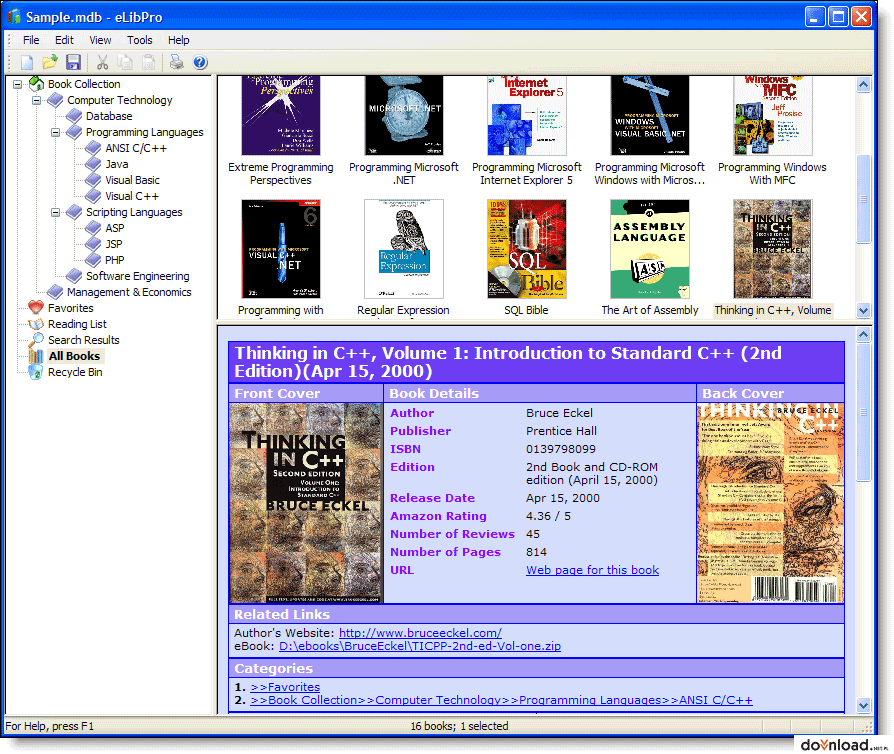This screenshot has width=894, height=754.
Task: Click the Software Engineering book icon
Action: (74, 275)
